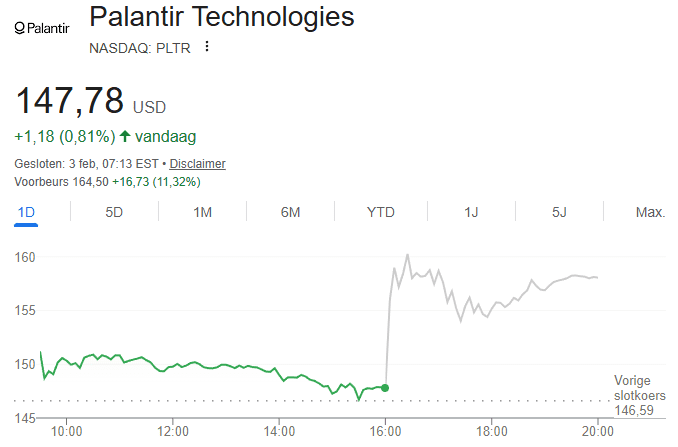Click the after-hours gray line peak
This screenshot has height=447, width=678.
[x=407, y=256]
